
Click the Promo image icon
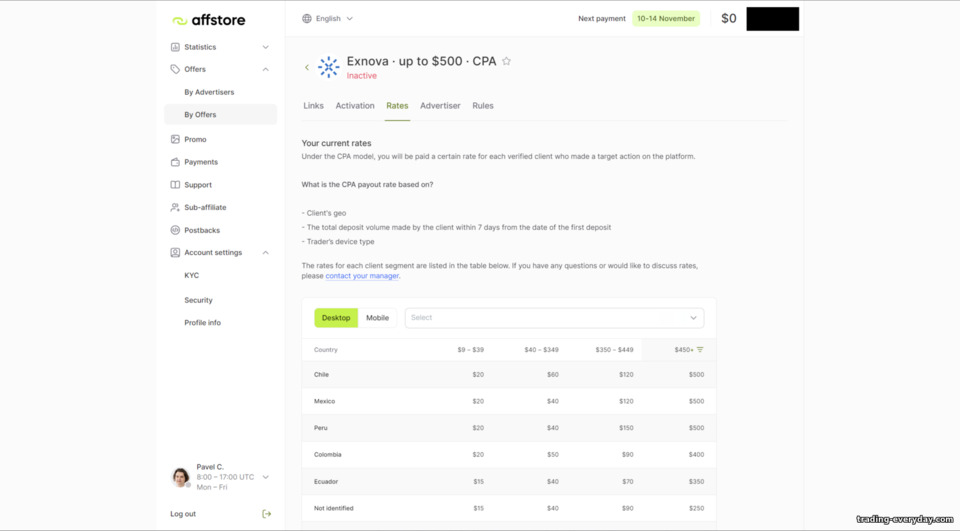[175, 140]
